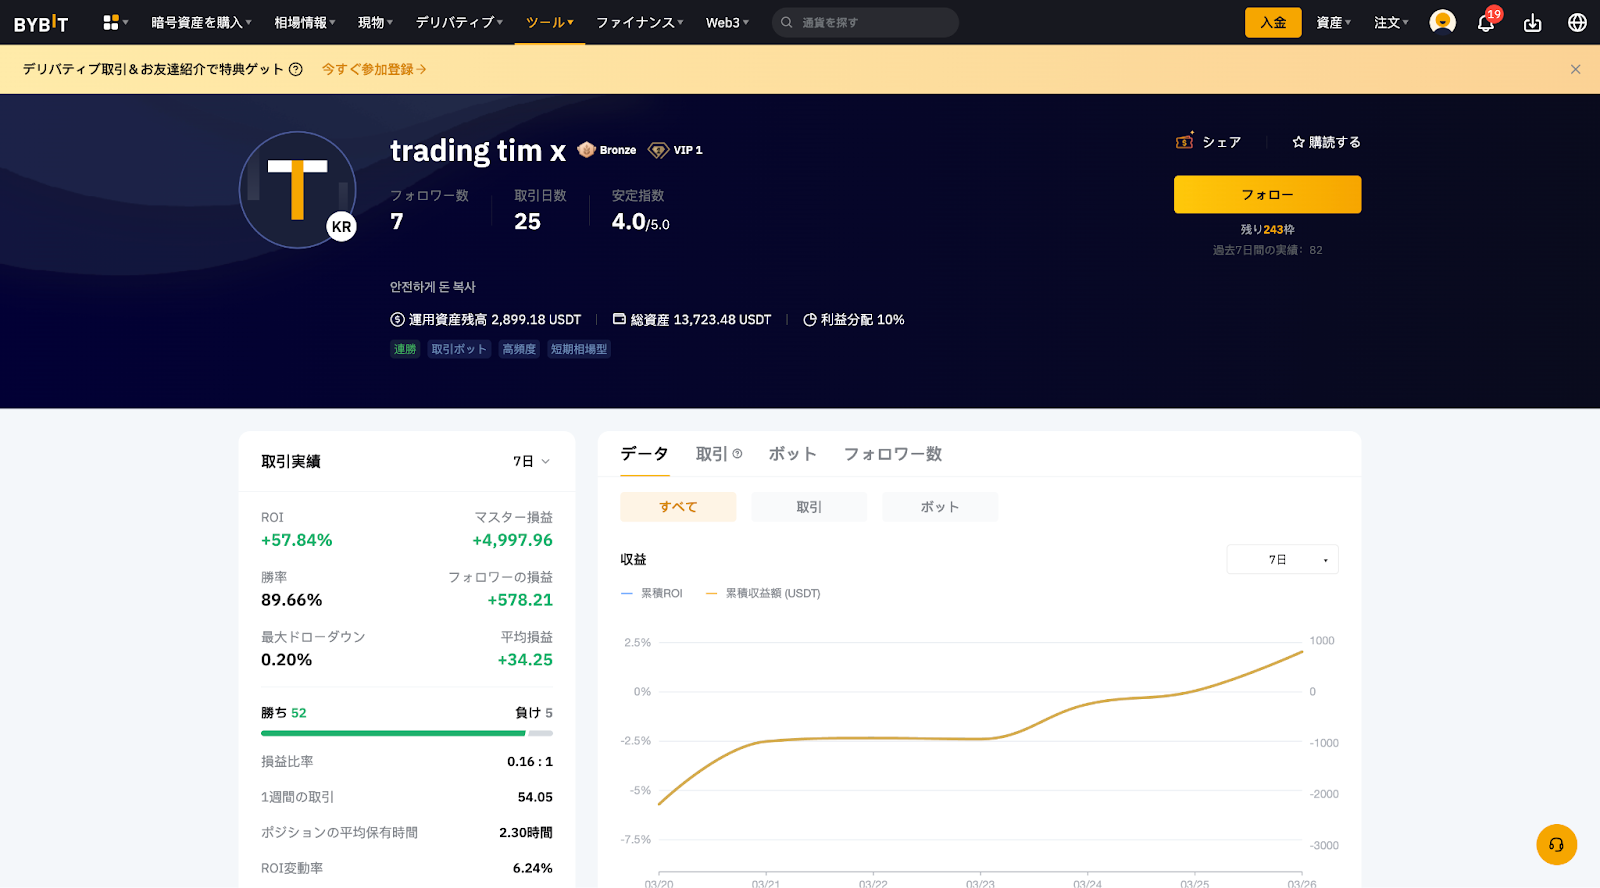Switch to 取引 main tab

(x=711, y=454)
